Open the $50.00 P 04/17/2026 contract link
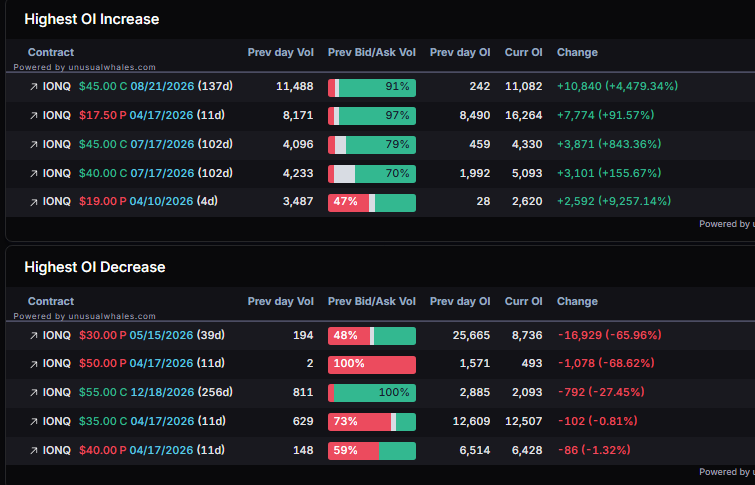This screenshot has width=755, height=485. [x=152, y=363]
